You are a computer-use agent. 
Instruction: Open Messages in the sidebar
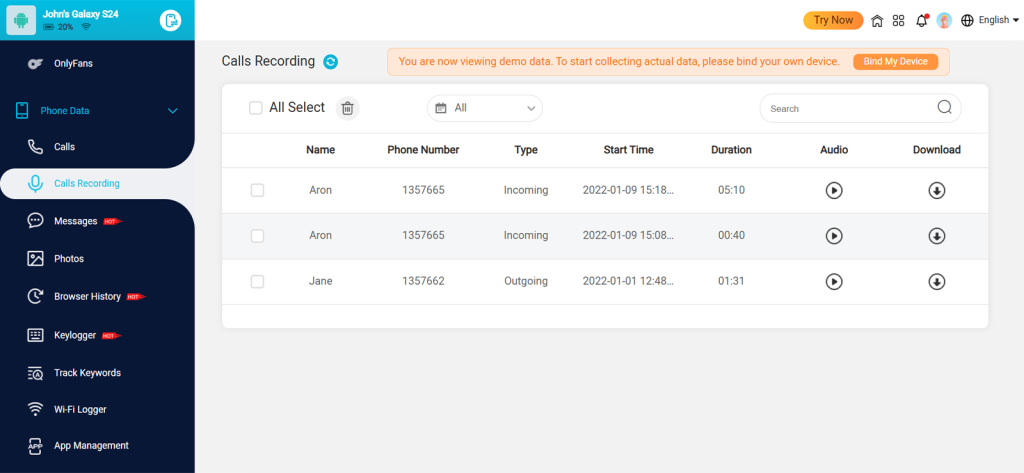[x=75, y=221]
